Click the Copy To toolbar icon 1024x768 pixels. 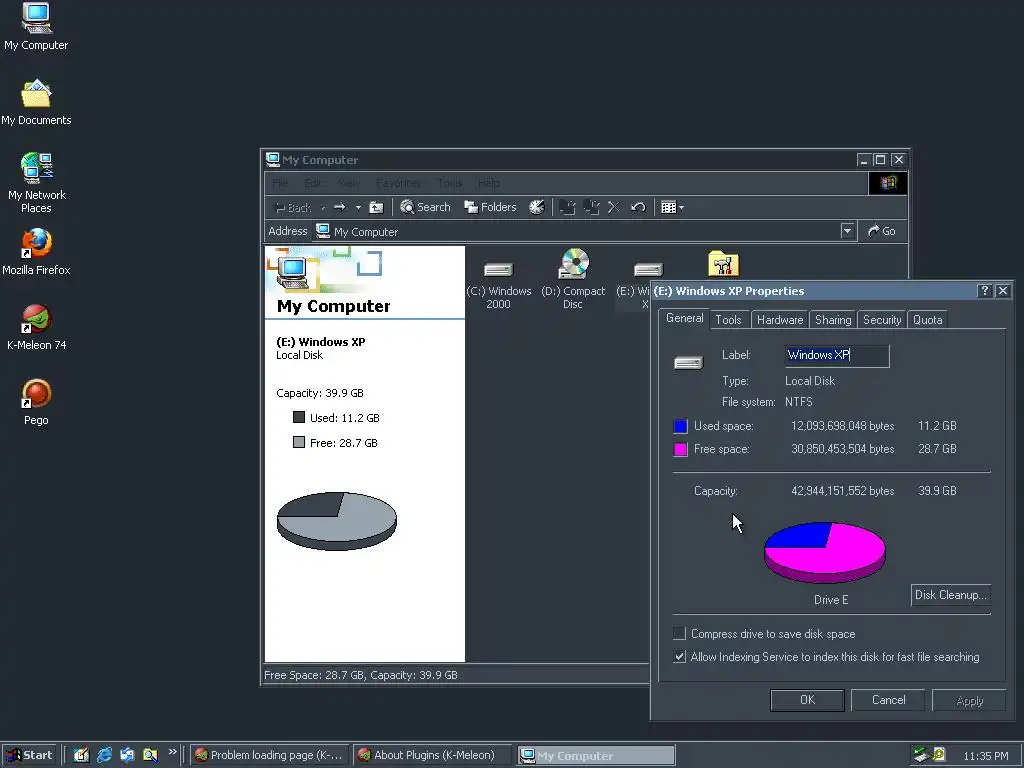point(591,208)
